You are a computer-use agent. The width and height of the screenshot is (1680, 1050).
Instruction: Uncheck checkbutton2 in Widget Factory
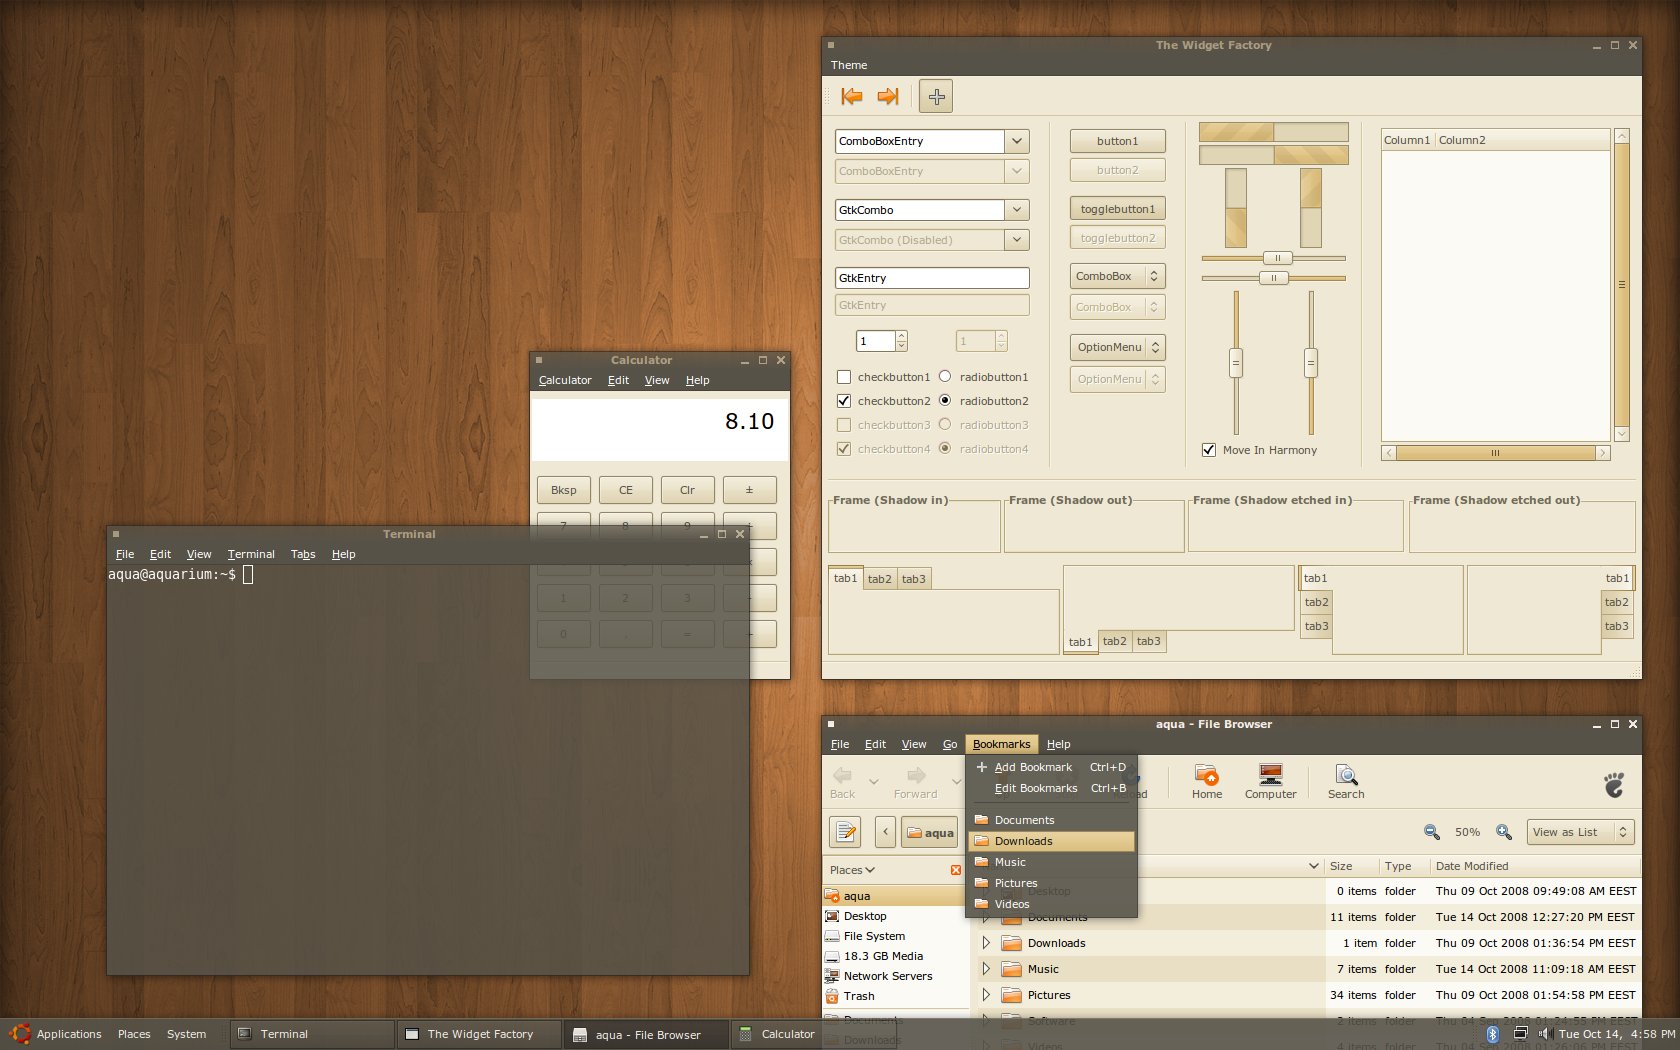[844, 401]
